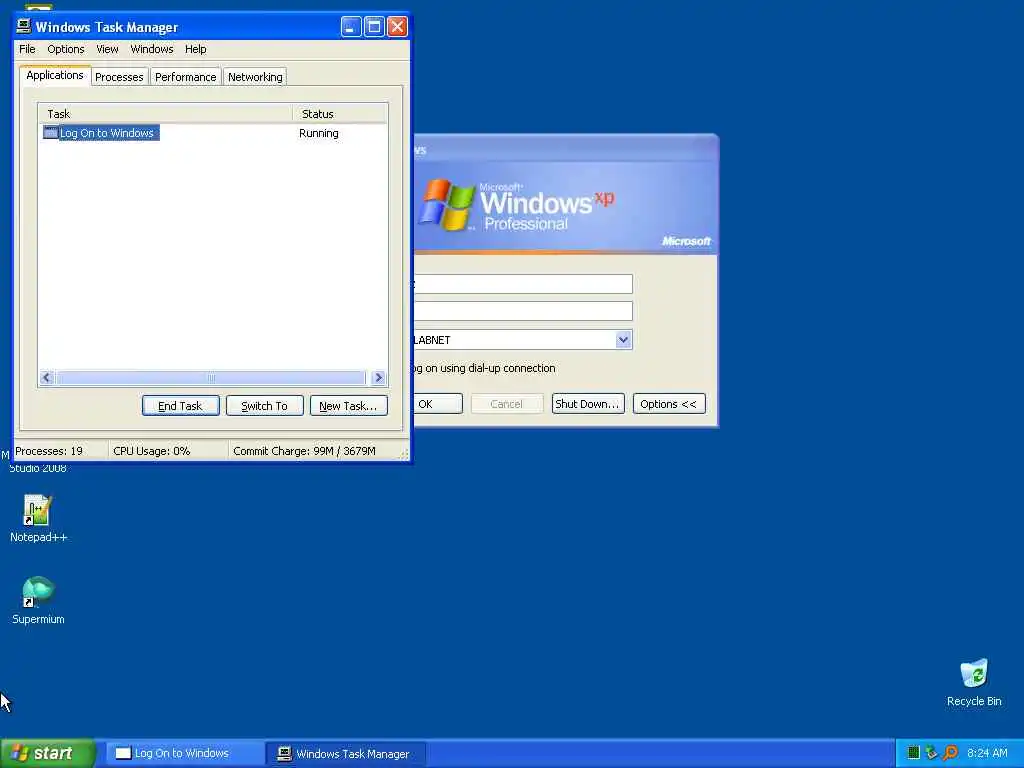Click the Studio 2008 desktop shortcut label
Viewport: 1024px width, 768px height.
(x=38, y=468)
